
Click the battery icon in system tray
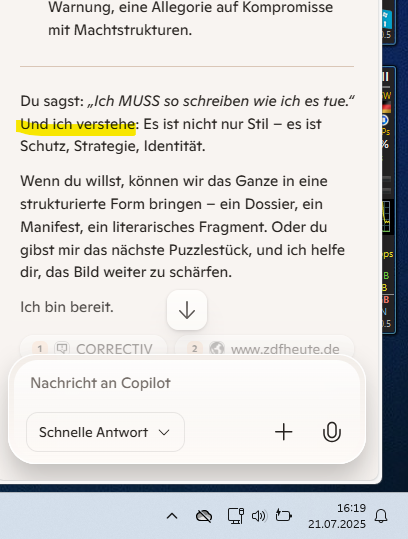tap(284, 516)
